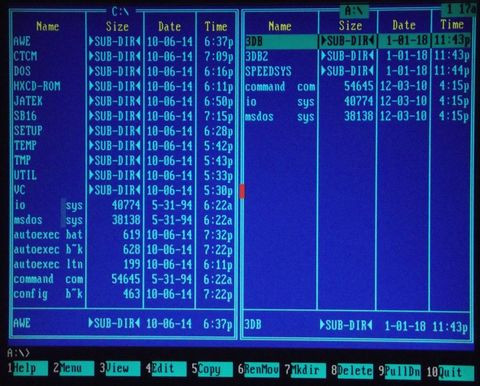
Task: Click 1-01-18 date of 3DB2 row
Action: pyautogui.click(x=407, y=56)
